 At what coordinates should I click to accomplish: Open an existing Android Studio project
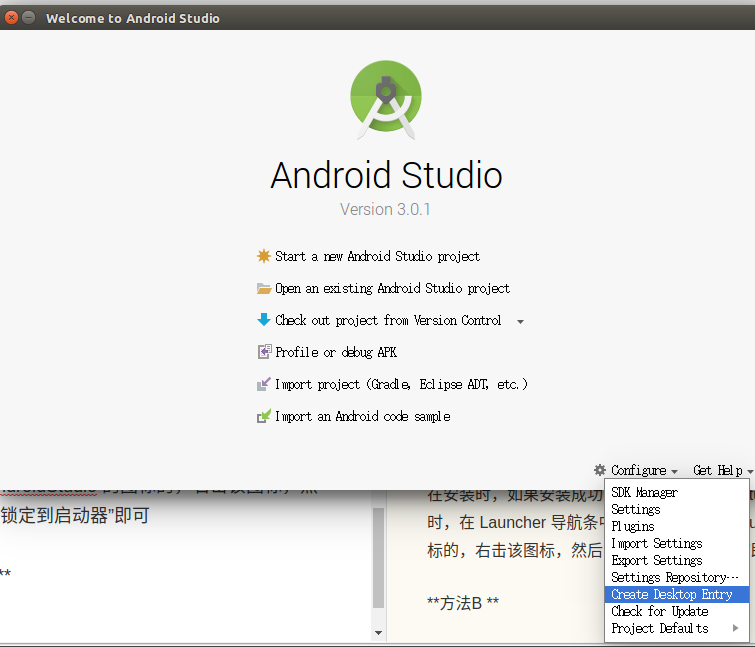pyautogui.click(x=392, y=288)
